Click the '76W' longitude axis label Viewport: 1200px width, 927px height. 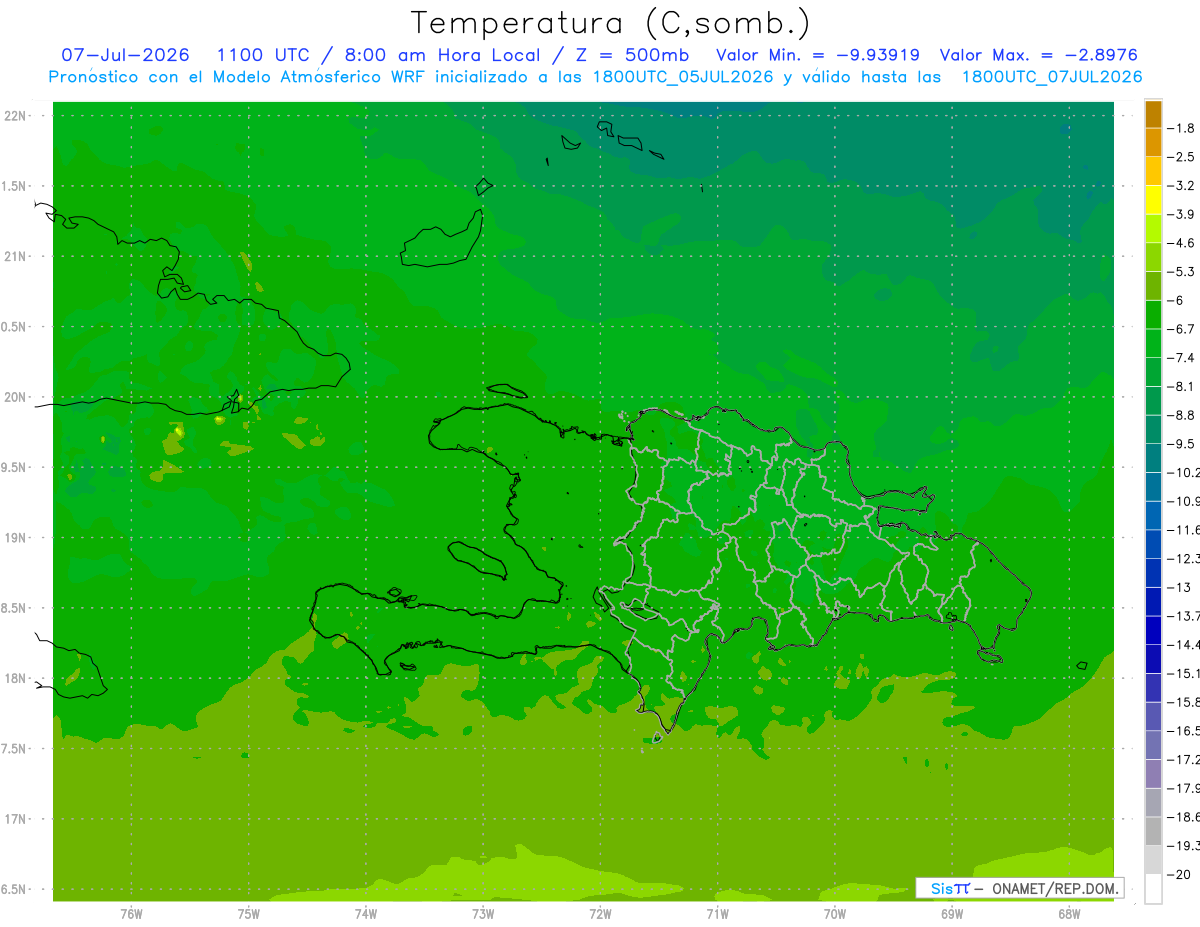(131, 913)
